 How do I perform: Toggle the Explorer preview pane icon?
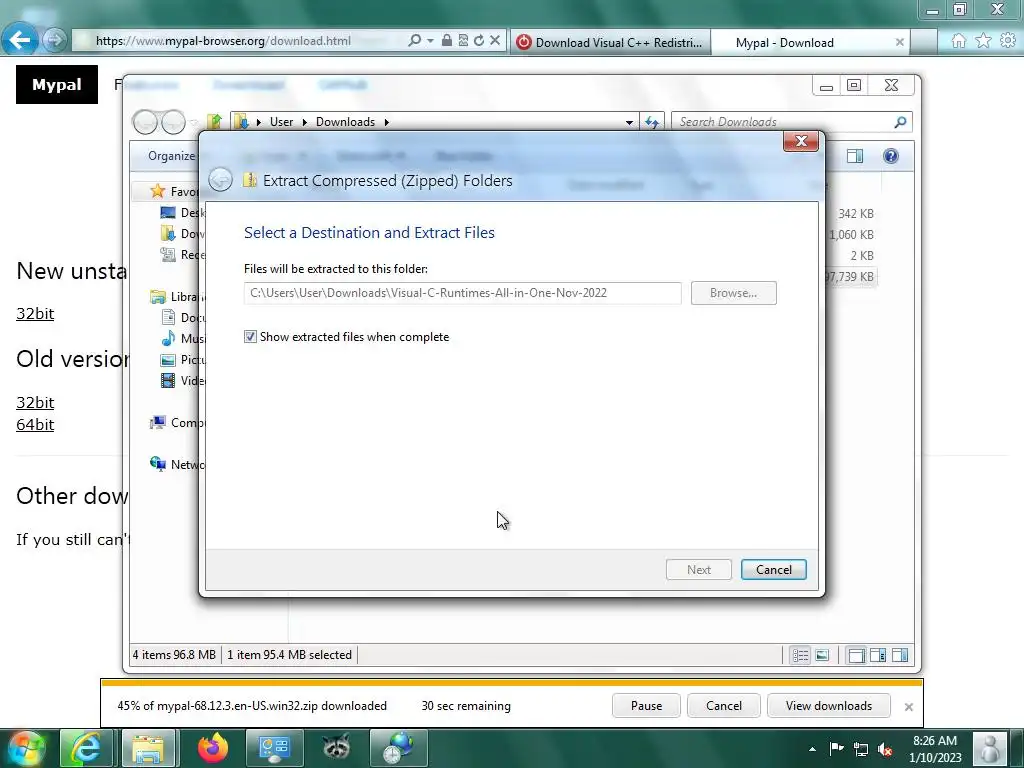coord(855,156)
